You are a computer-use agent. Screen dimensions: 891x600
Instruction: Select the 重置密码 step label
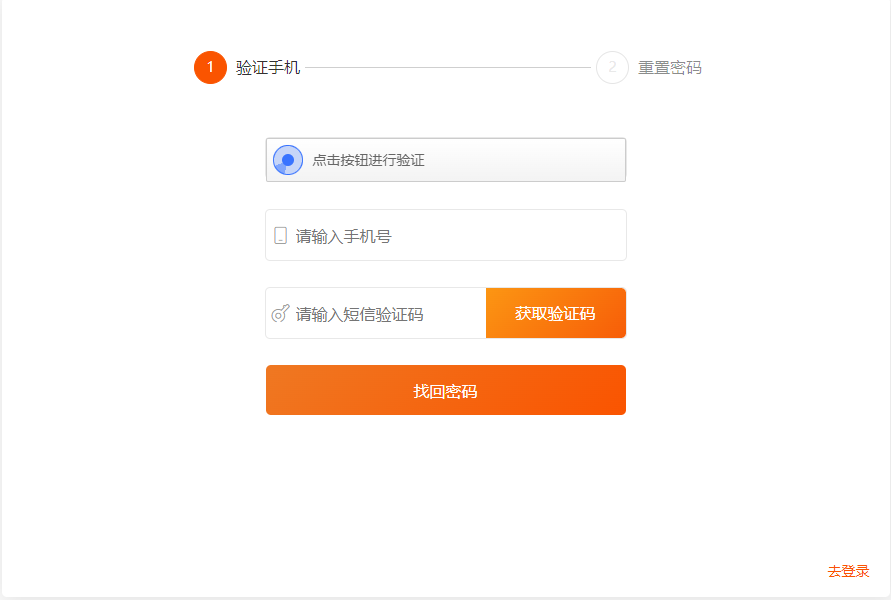pos(669,68)
